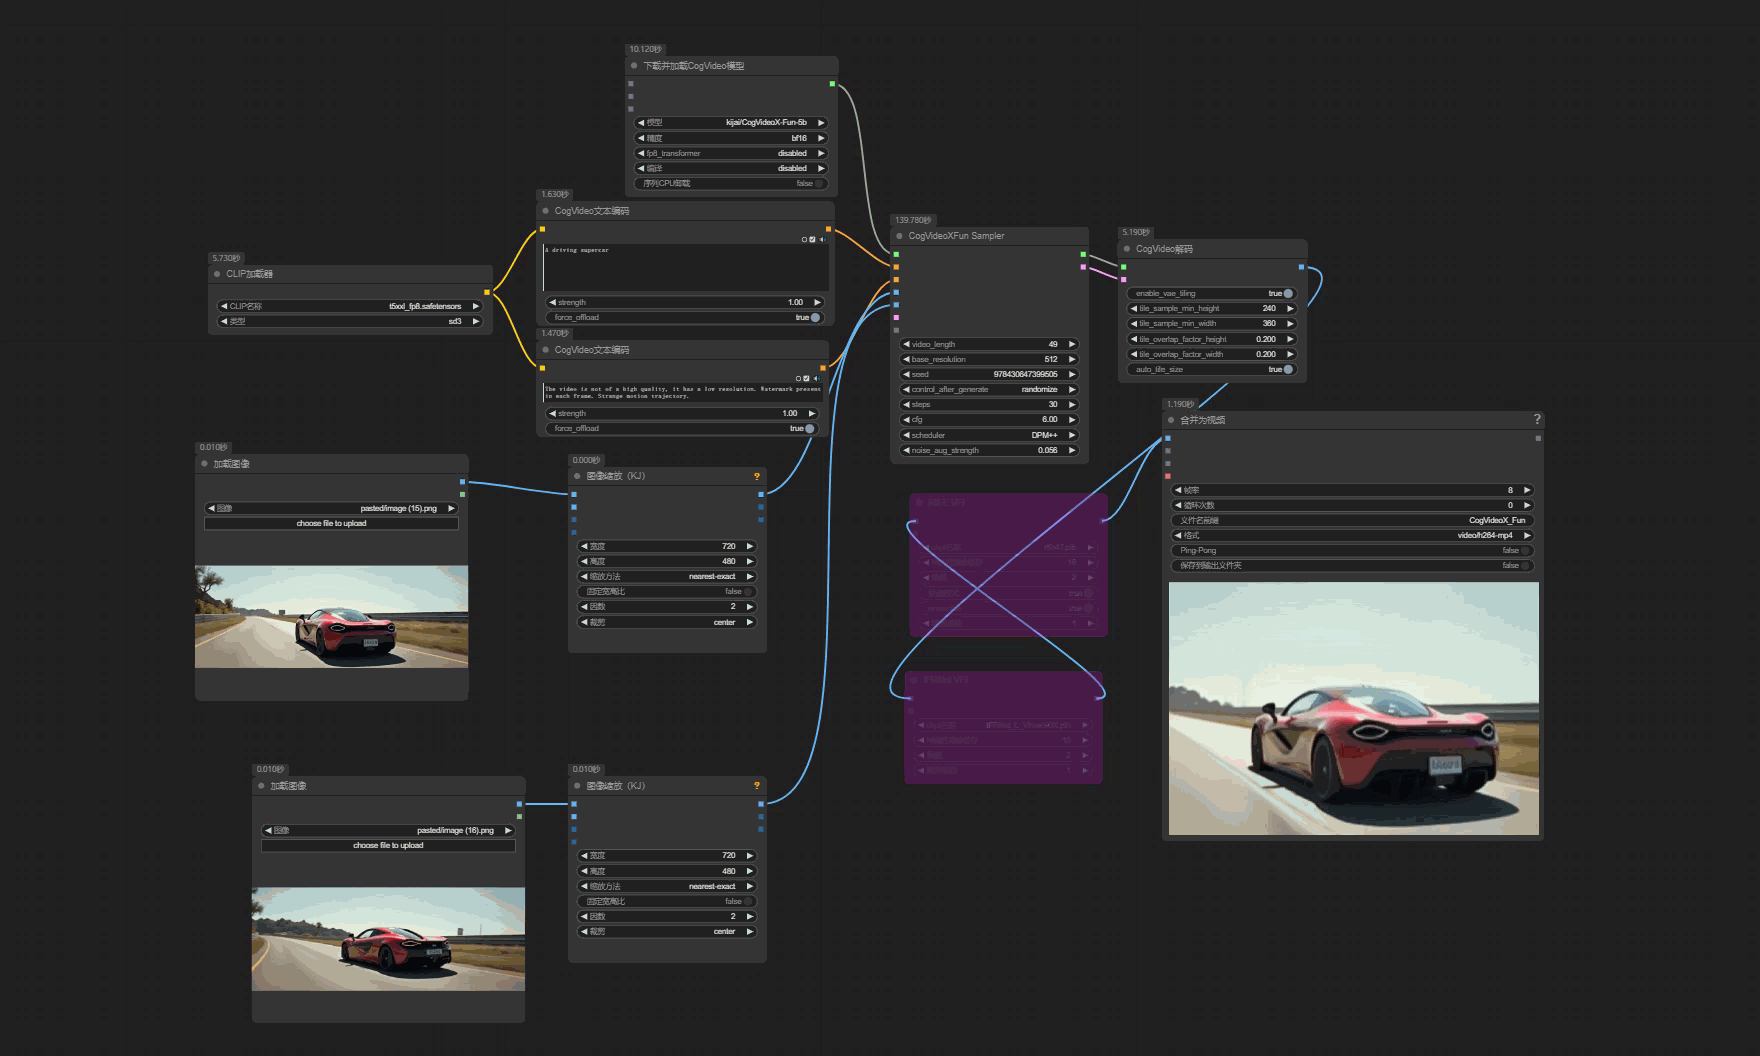Click the generated video preview in 合并为视频
The image size is (1760, 1056).
[1353, 708]
